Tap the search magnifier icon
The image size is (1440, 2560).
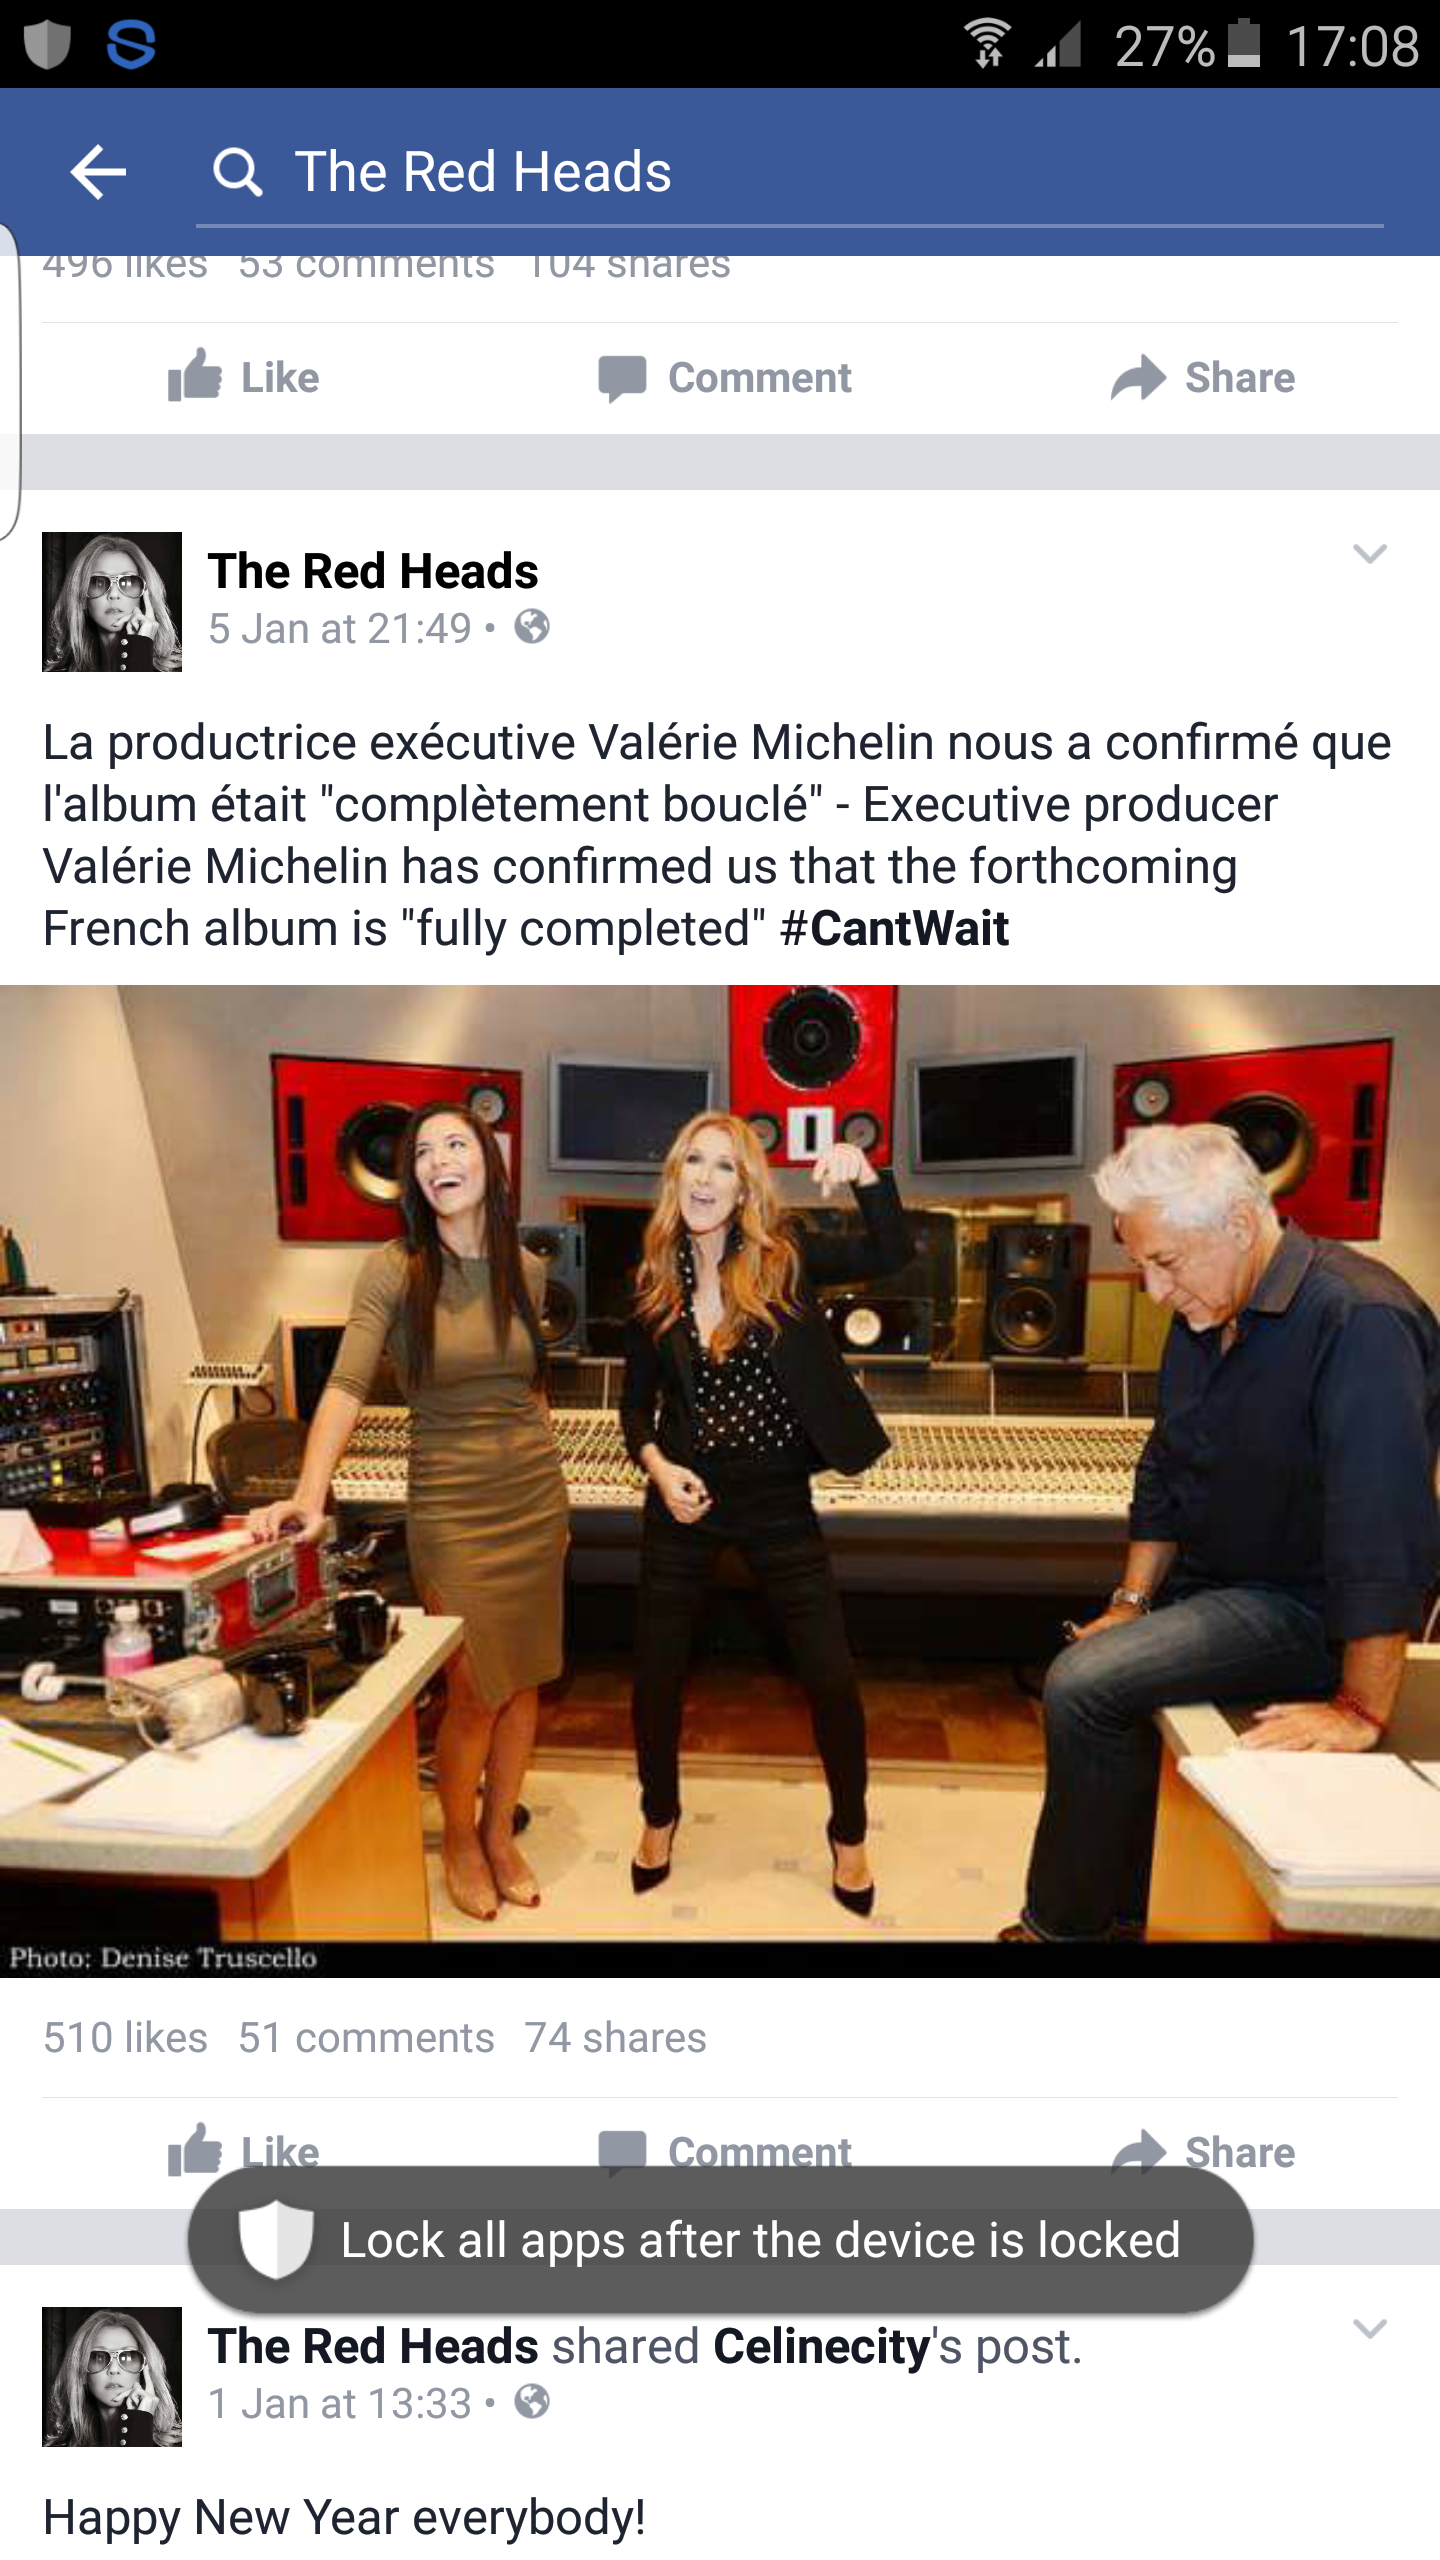pos(238,172)
